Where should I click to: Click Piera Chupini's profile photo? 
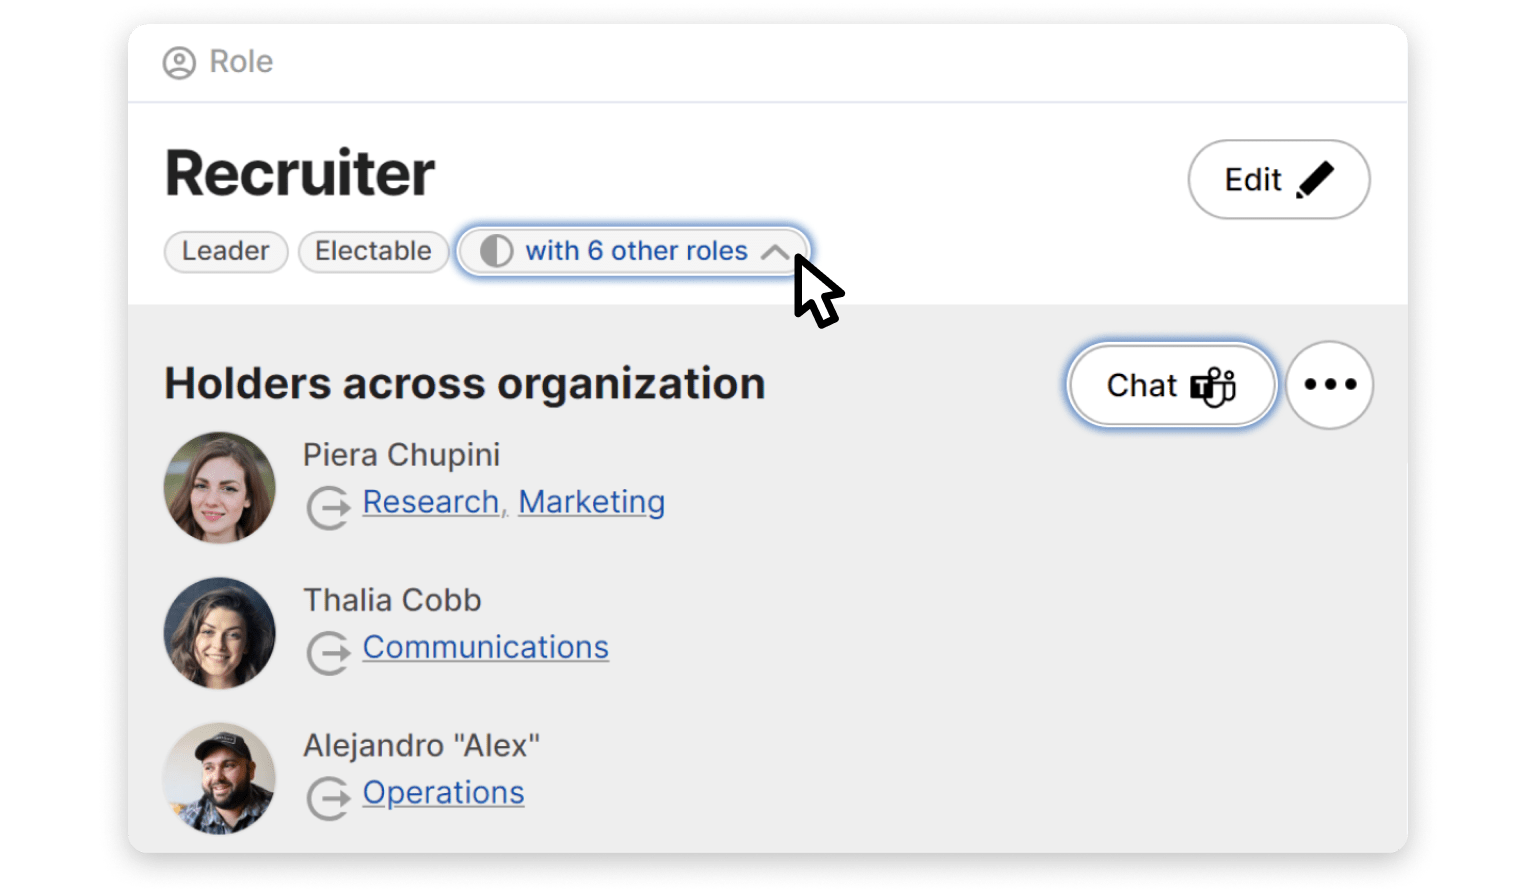(220, 487)
